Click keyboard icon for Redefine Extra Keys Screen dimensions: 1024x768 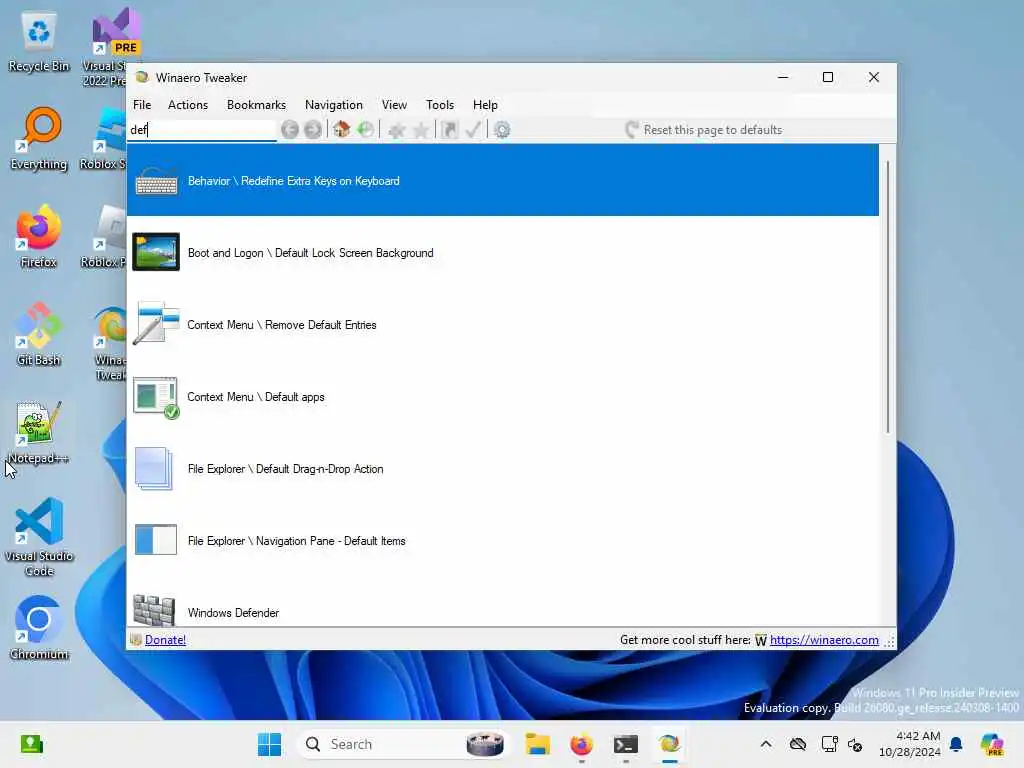(156, 182)
